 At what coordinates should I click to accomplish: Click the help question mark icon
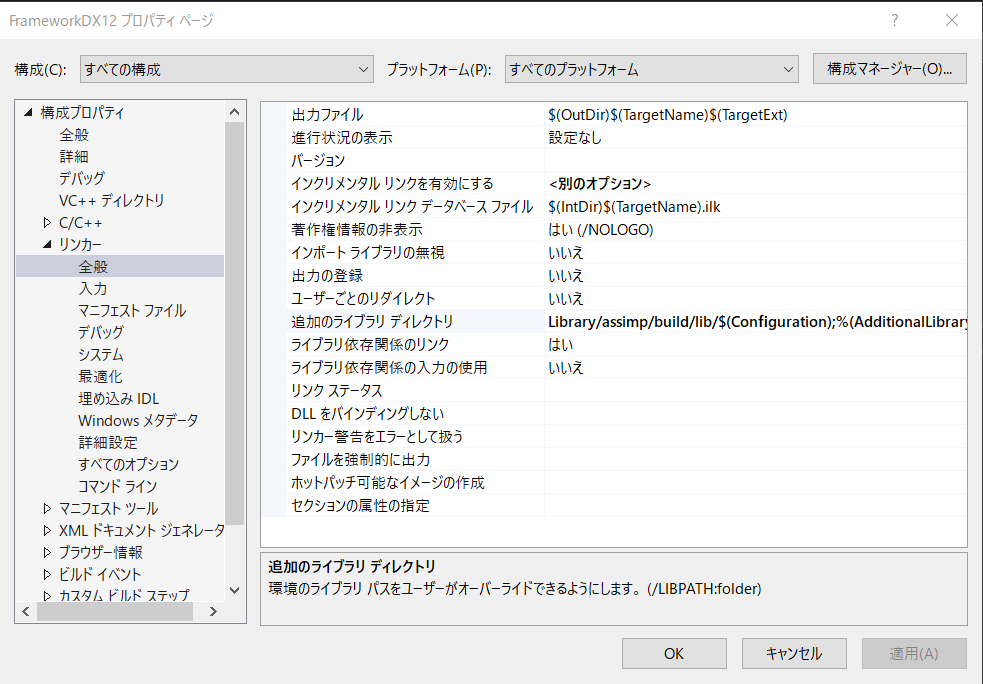895,20
